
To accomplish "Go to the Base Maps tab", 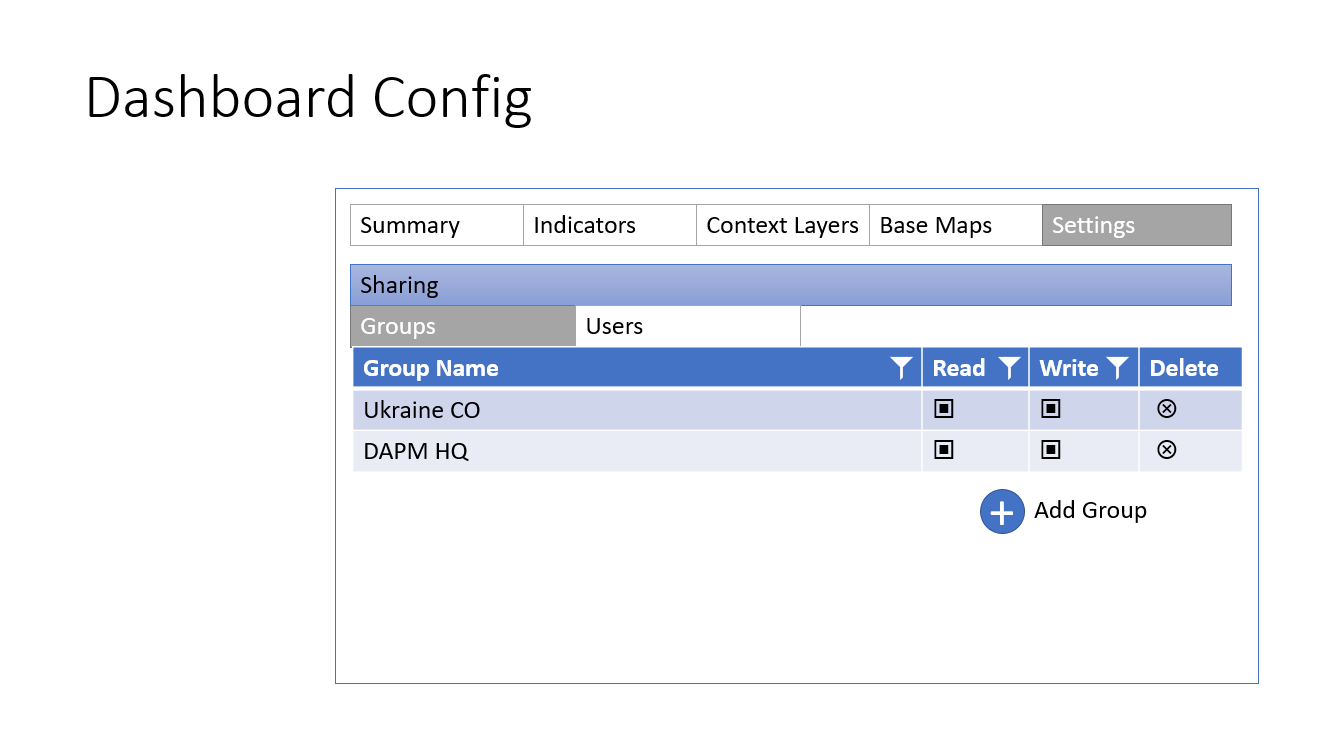I will [x=956, y=225].
